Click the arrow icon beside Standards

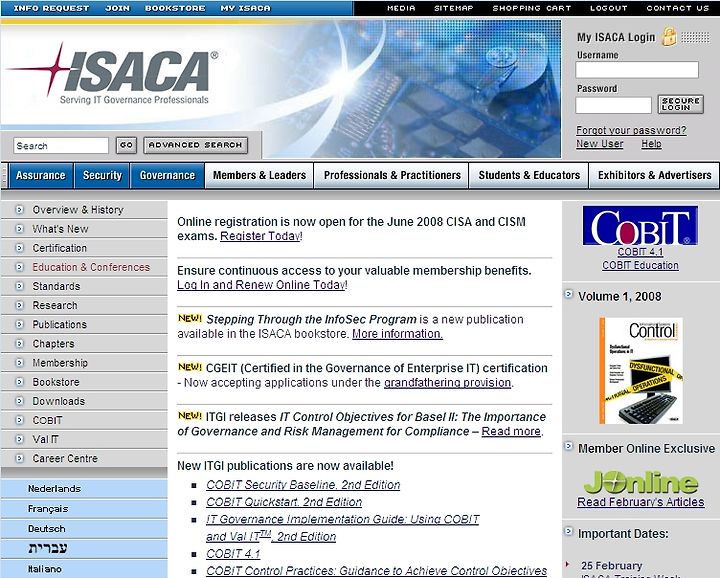point(19,286)
